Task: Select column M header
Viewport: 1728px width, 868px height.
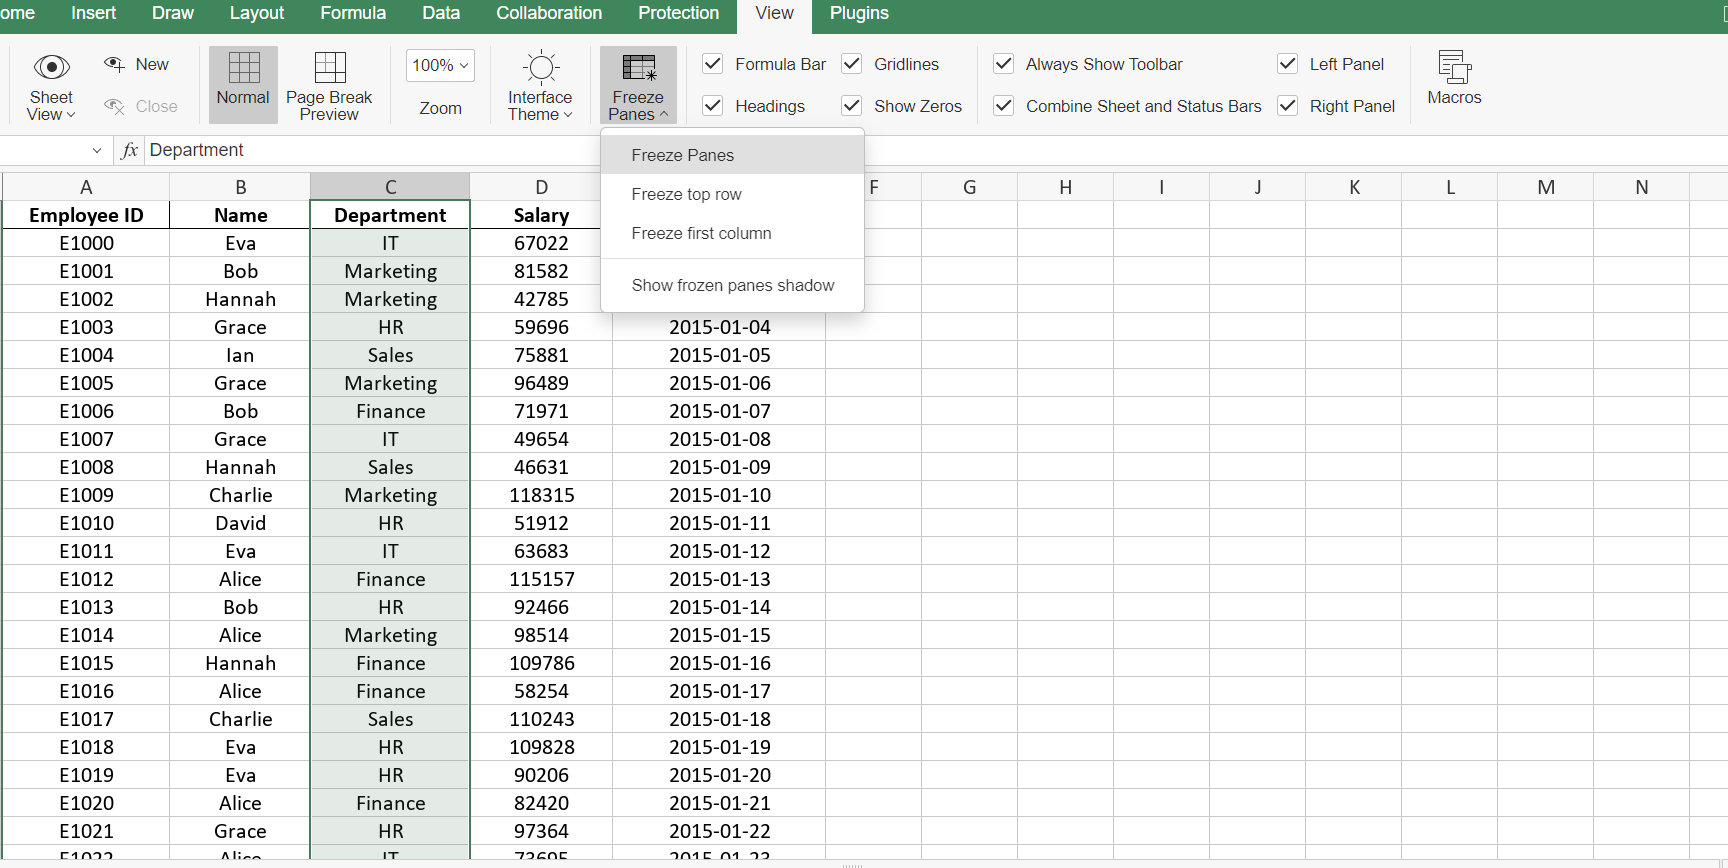Action: [1546, 187]
